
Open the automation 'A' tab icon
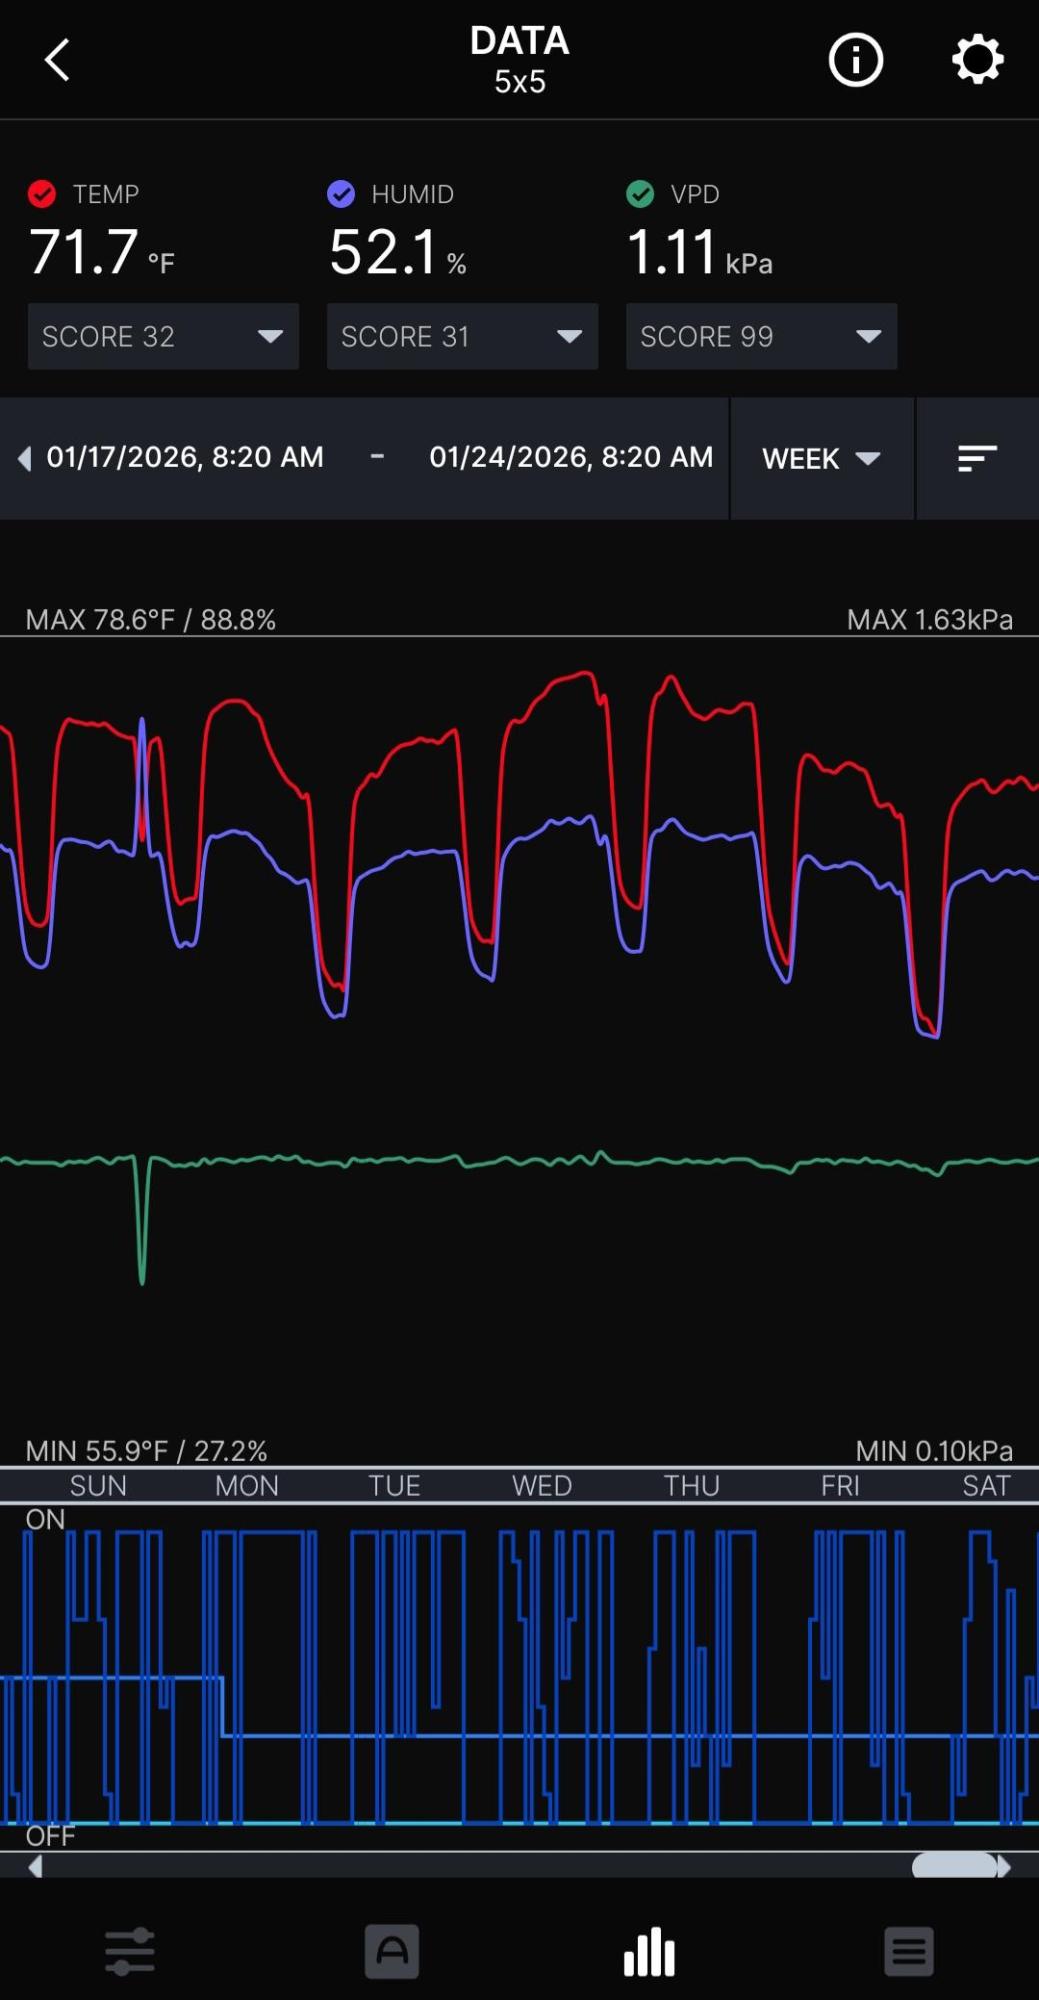point(391,1951)
